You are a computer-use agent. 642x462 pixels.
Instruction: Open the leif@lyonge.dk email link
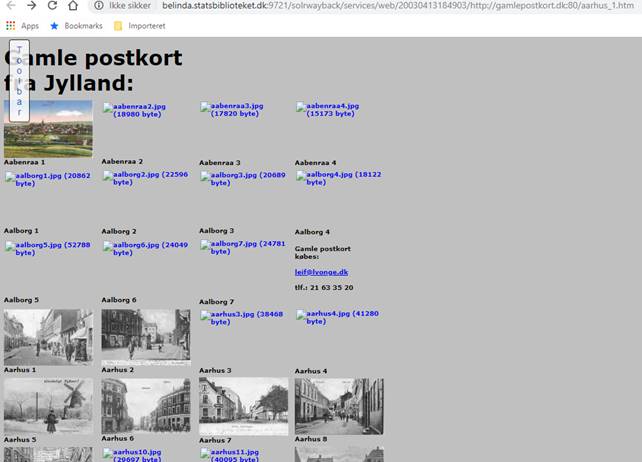(321, 272)
